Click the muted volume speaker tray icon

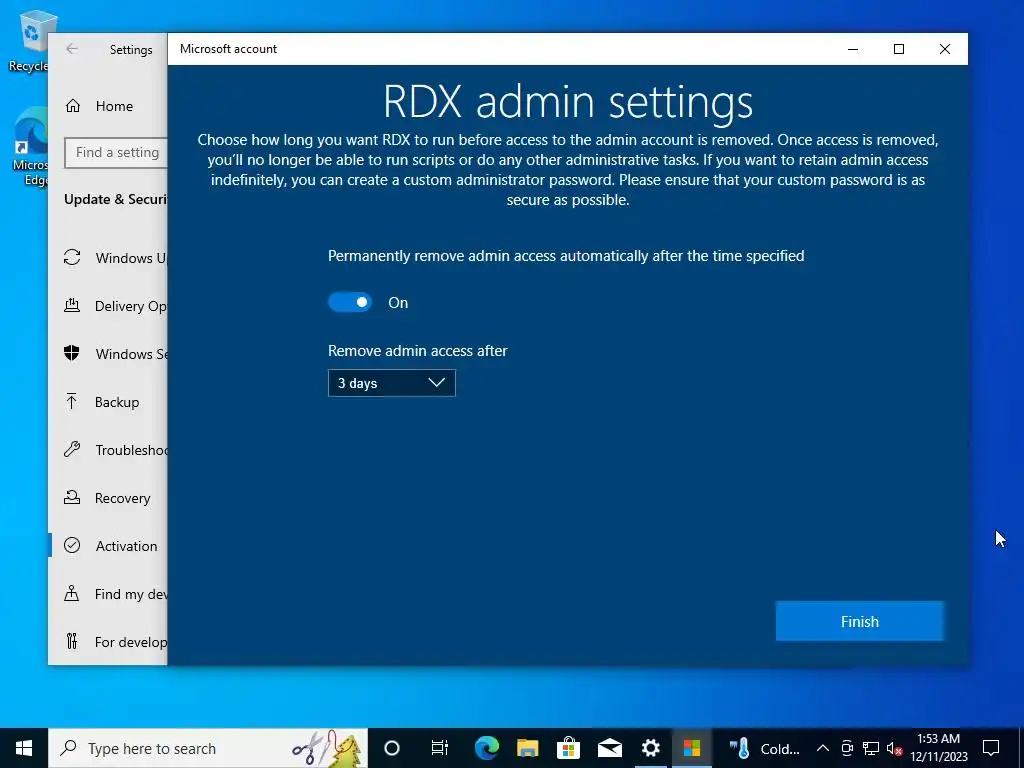894,748
